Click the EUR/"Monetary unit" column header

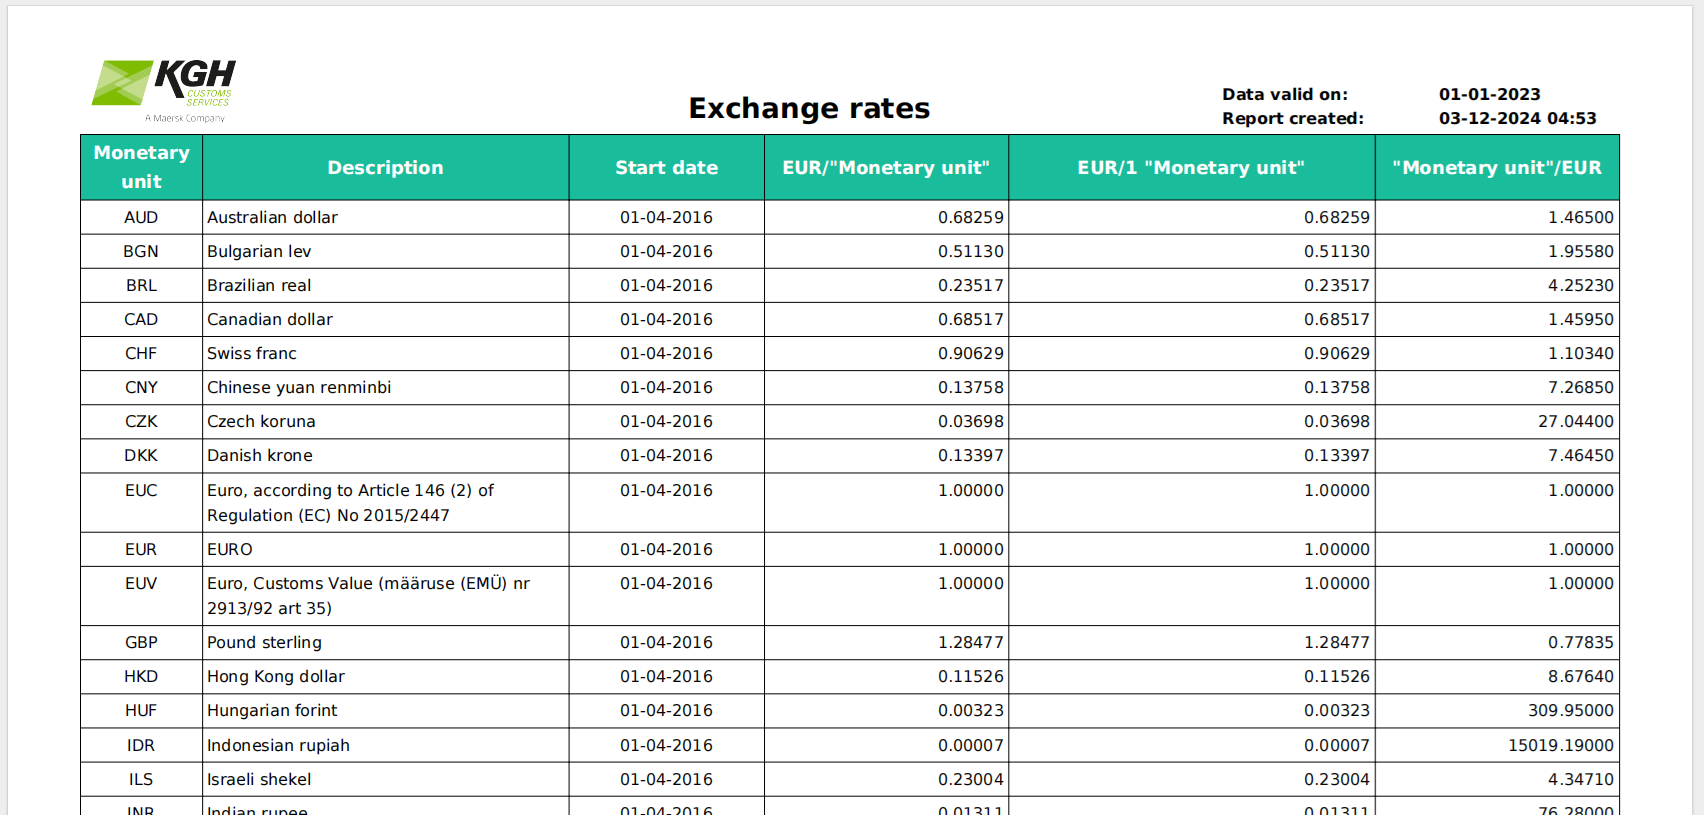(886, 168)
